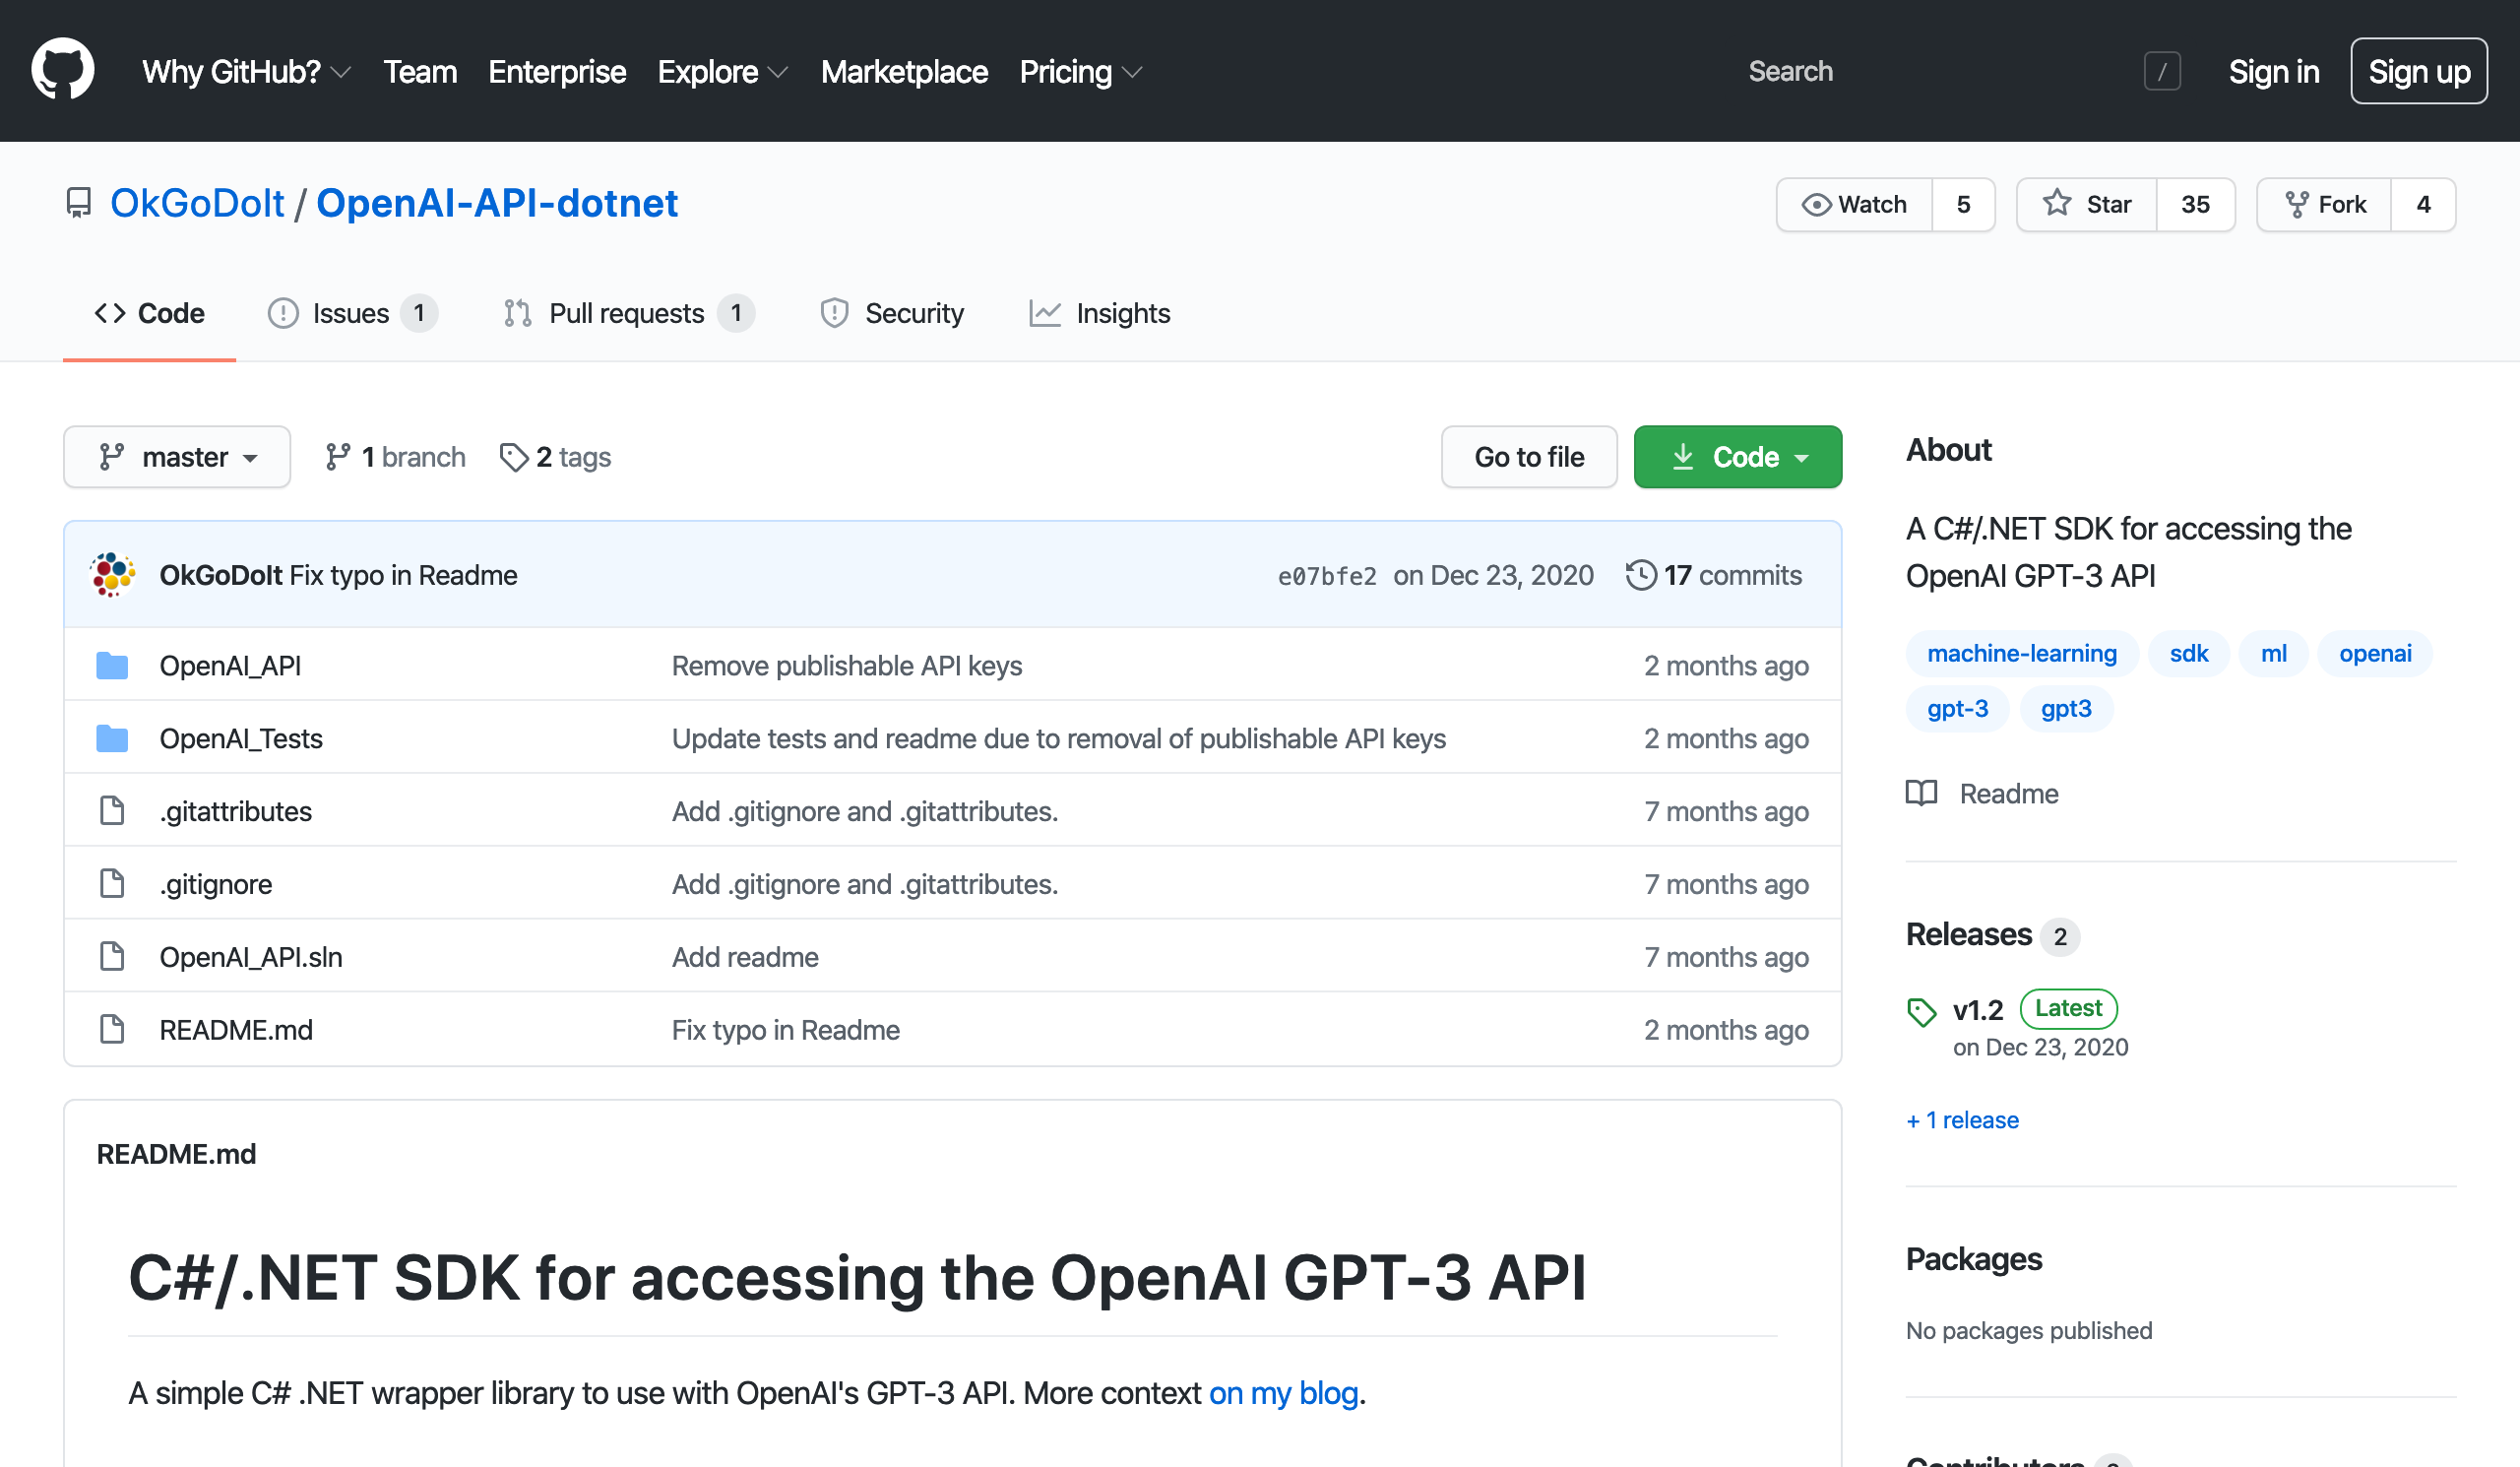2520x1467 pixels.
Task: Open the OpenAI_Tests folder
Action: tap(241, 737)
